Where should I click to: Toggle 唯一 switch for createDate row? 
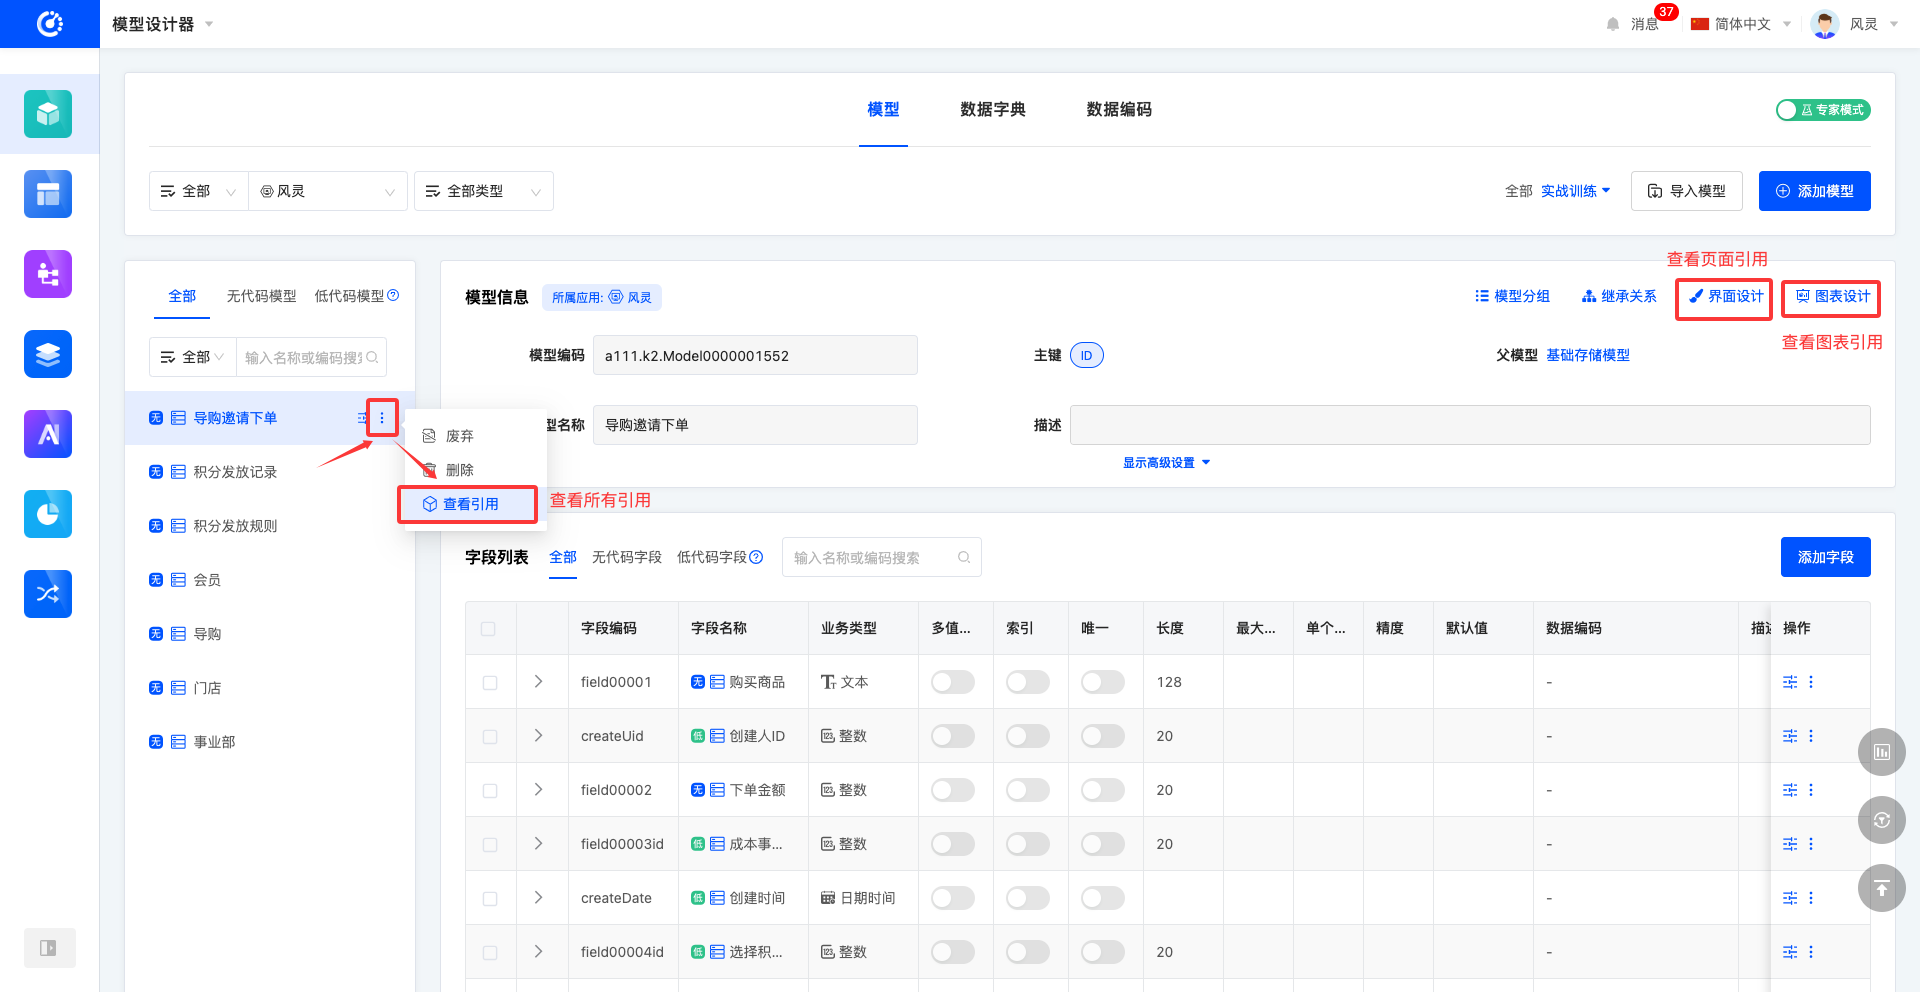[x=1103, y=898]
